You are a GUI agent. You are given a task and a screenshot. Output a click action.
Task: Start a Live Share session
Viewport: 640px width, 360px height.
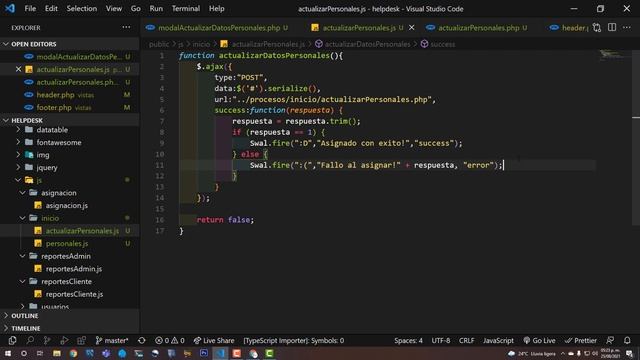point(214,340)
